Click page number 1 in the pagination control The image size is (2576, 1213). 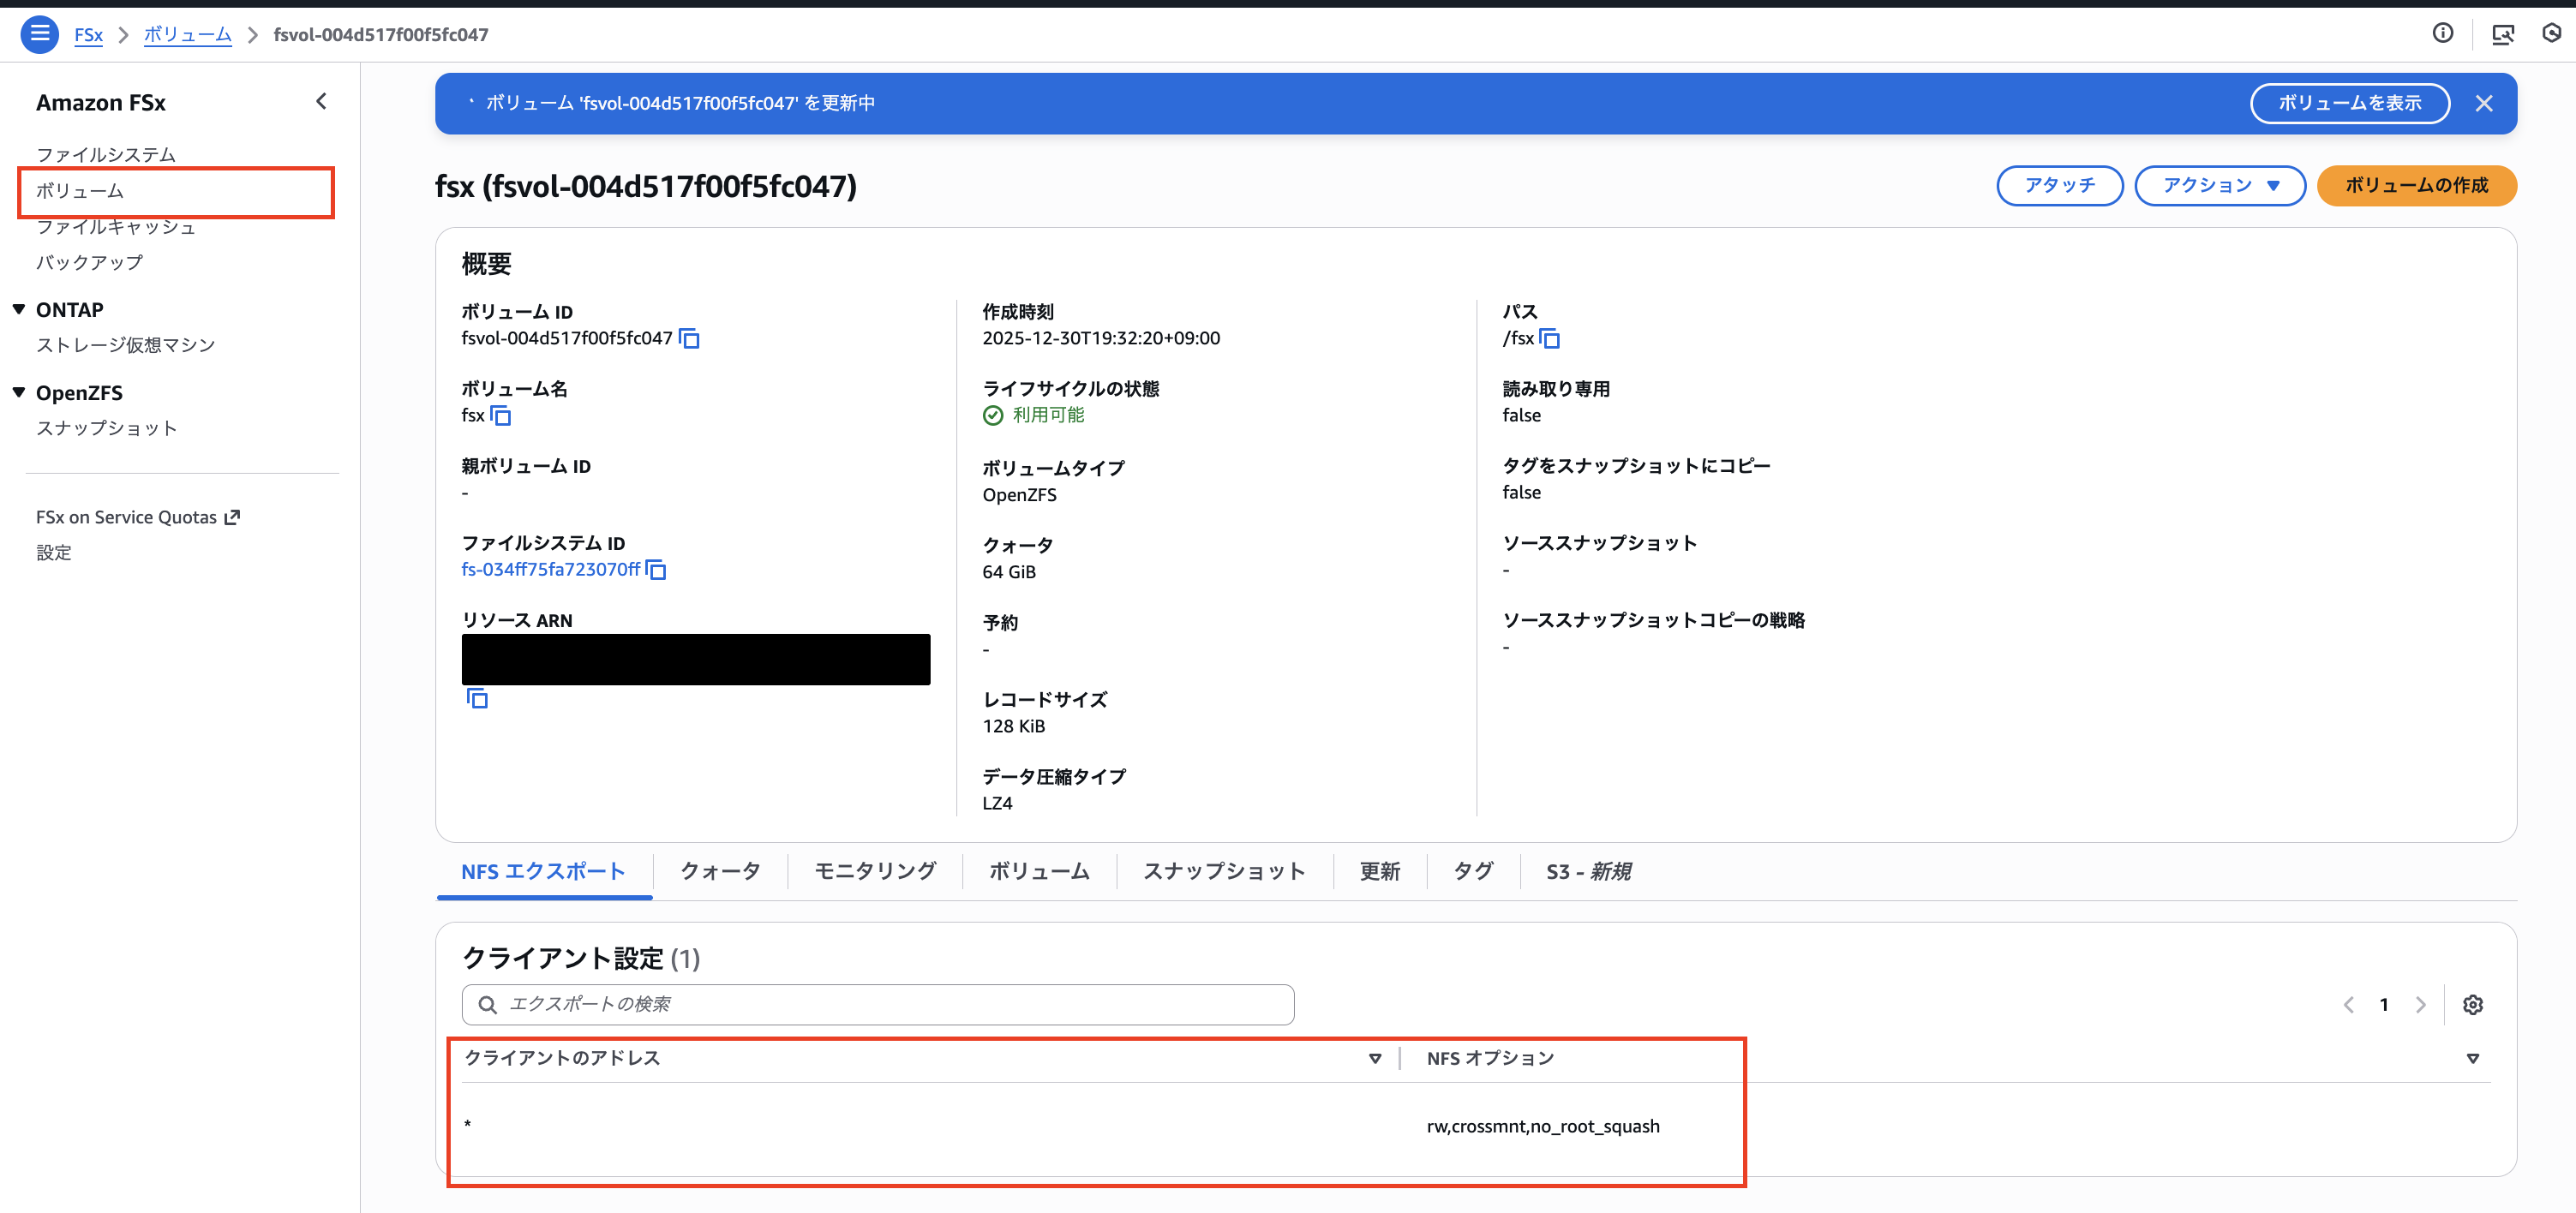pos(2385,1004)
